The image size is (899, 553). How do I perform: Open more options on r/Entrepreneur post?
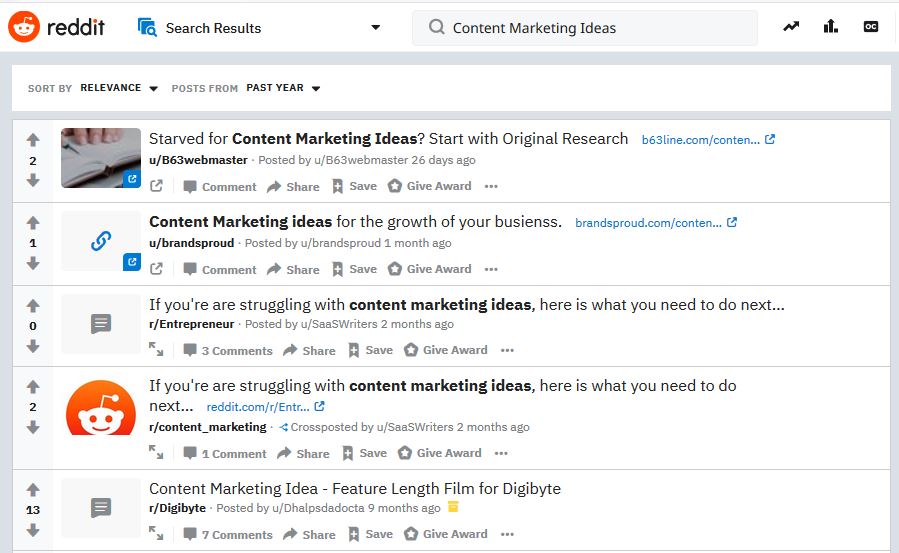coord(507,350)
